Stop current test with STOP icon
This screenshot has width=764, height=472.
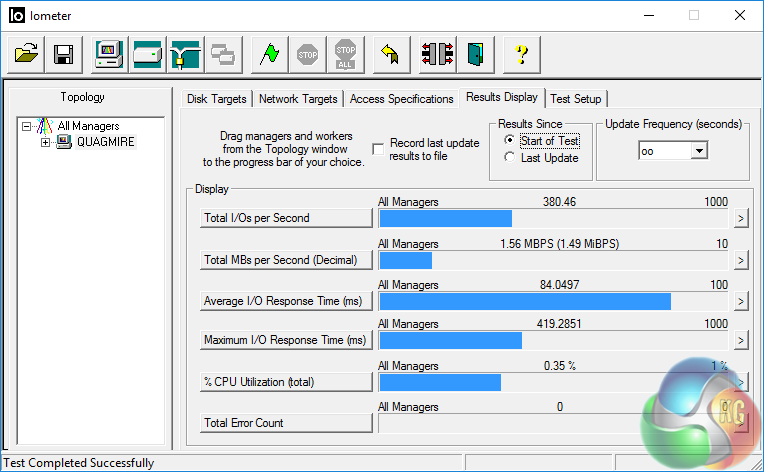pyautogui.click(x=307, y=54)
